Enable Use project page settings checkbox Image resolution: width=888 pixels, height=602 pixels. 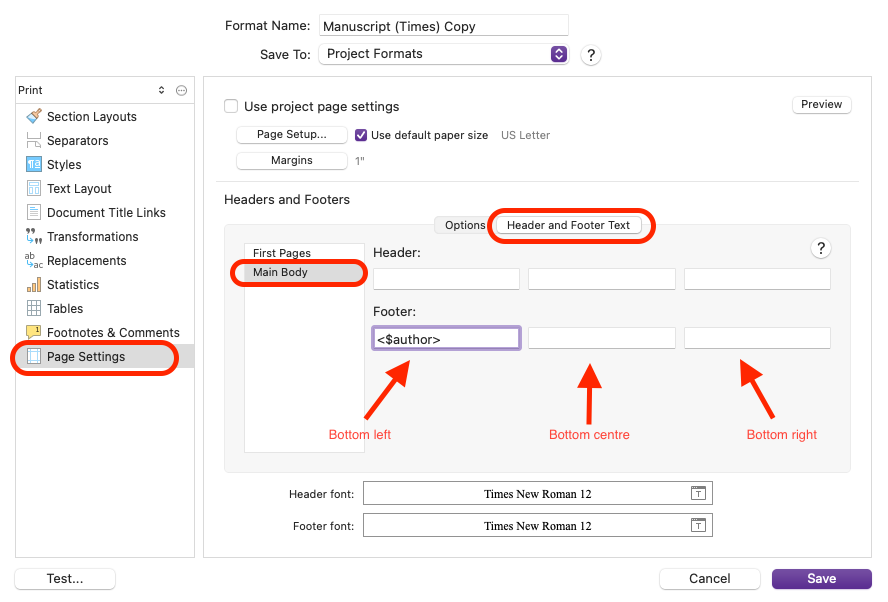pos(232,107)
